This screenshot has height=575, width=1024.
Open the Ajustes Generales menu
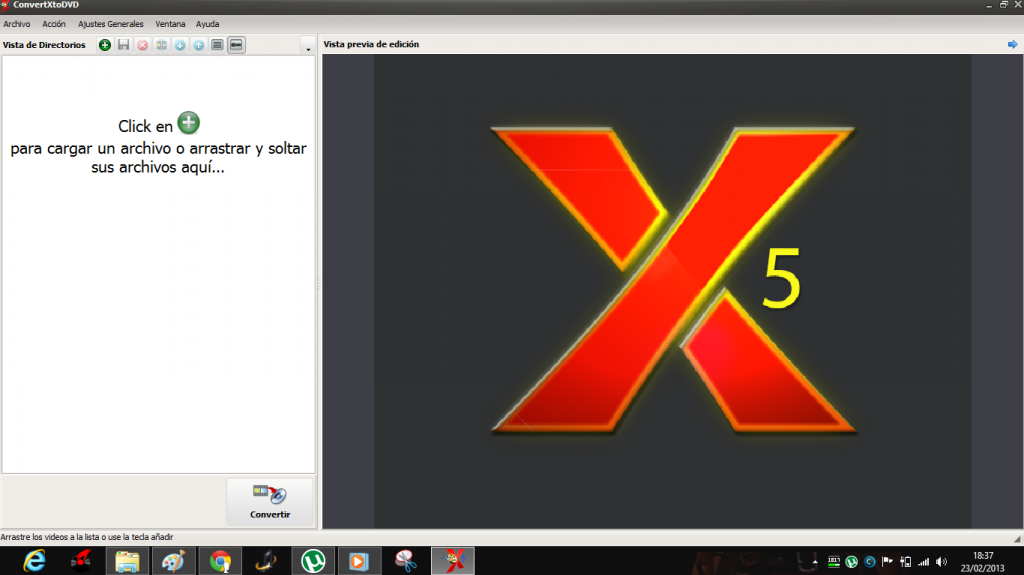tap(111, 24)
